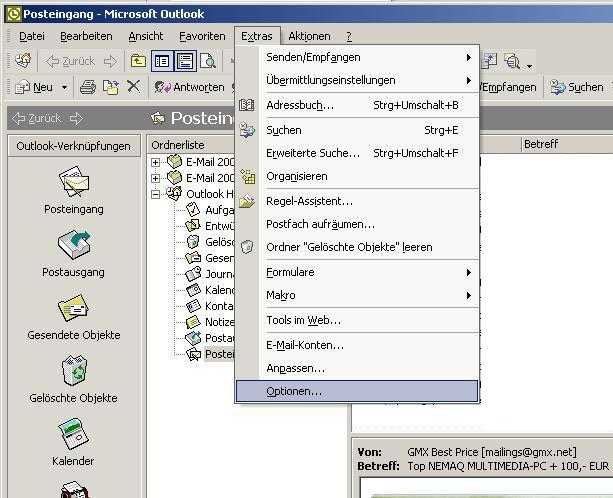The image size is (613, 498).
Task: Click the Antworten toolbar button
Action: point(190,87)
